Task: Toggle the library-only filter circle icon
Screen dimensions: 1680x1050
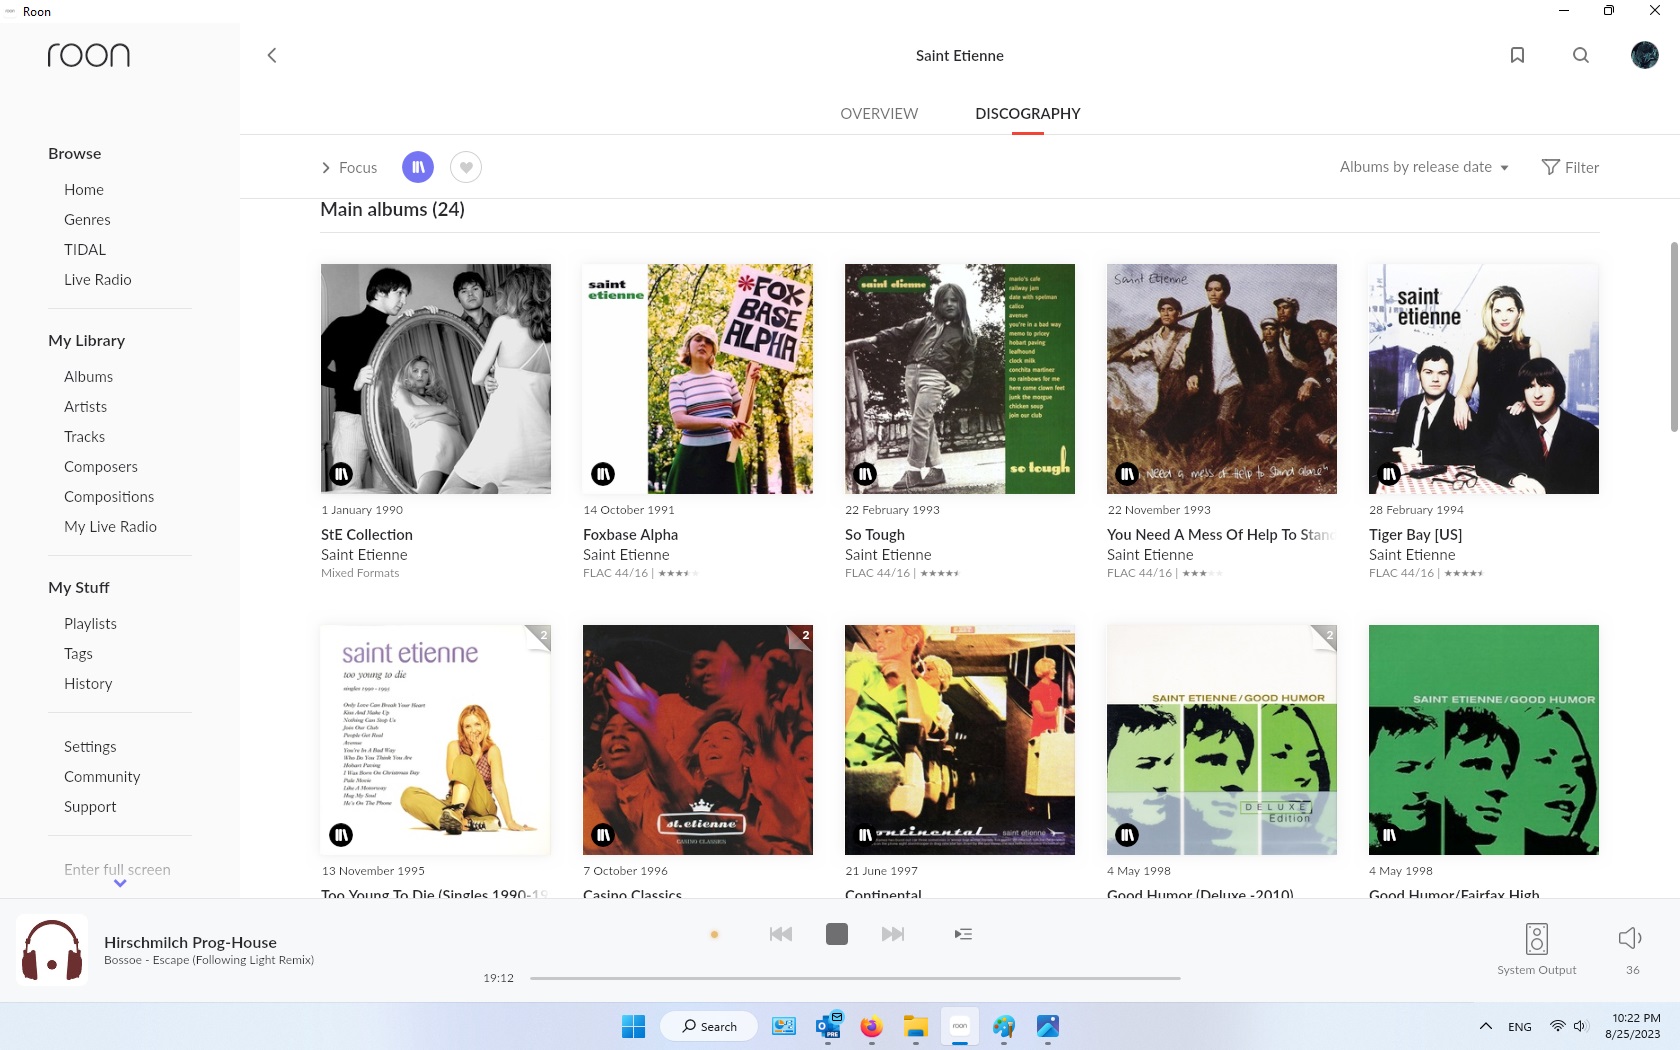Action: pyautogui.click(x=418, y=167)
